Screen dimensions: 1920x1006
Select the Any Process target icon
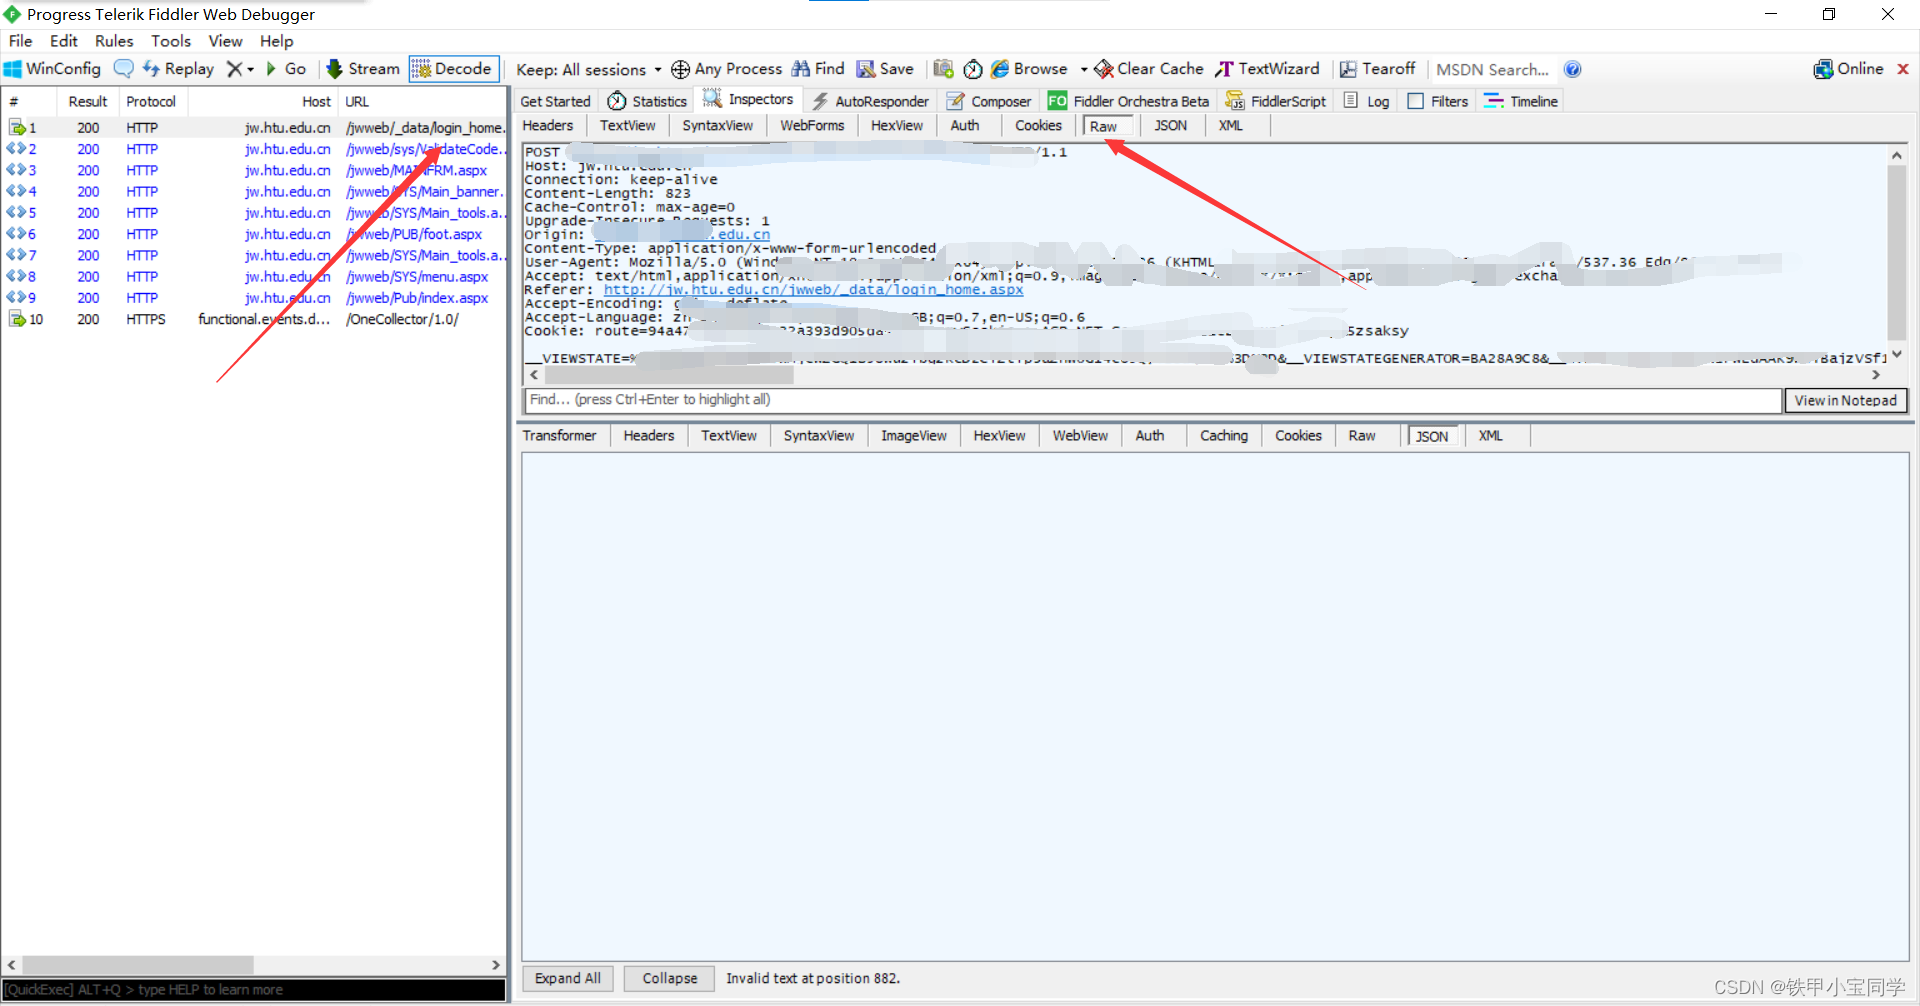(x=680, y=69)
